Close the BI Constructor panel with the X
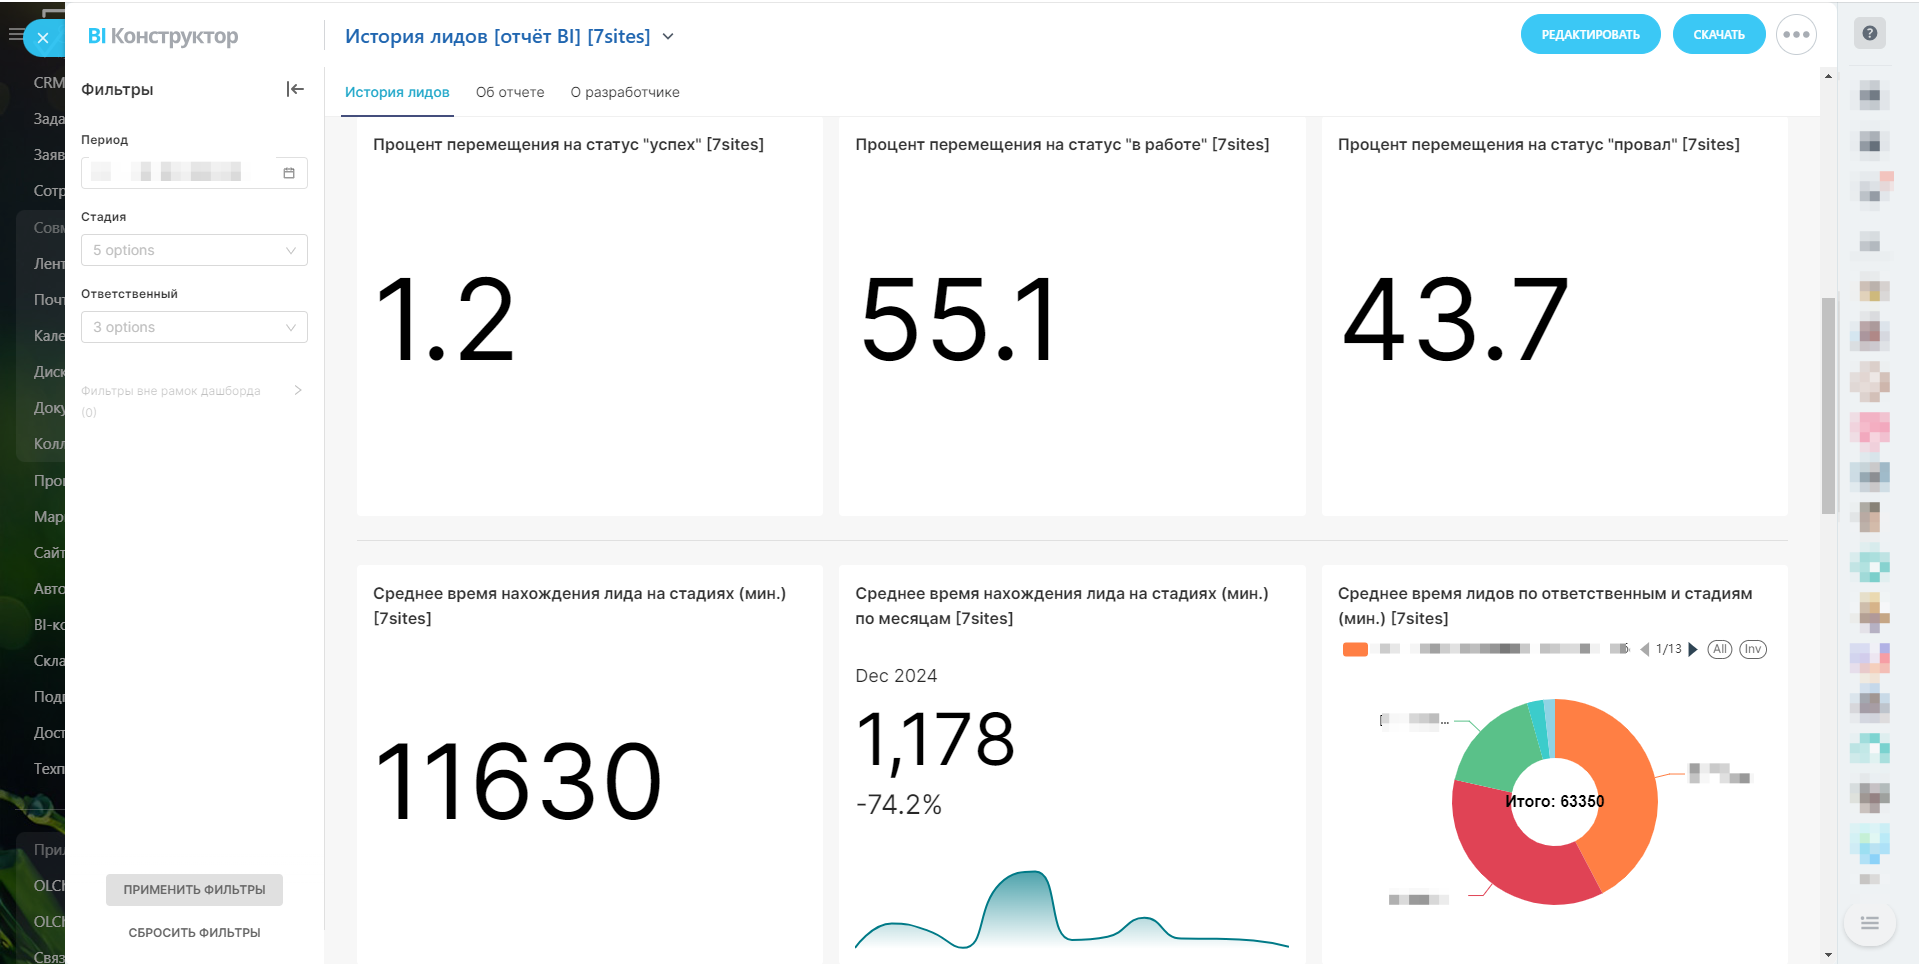1919x964 pixels. point(43,38)
